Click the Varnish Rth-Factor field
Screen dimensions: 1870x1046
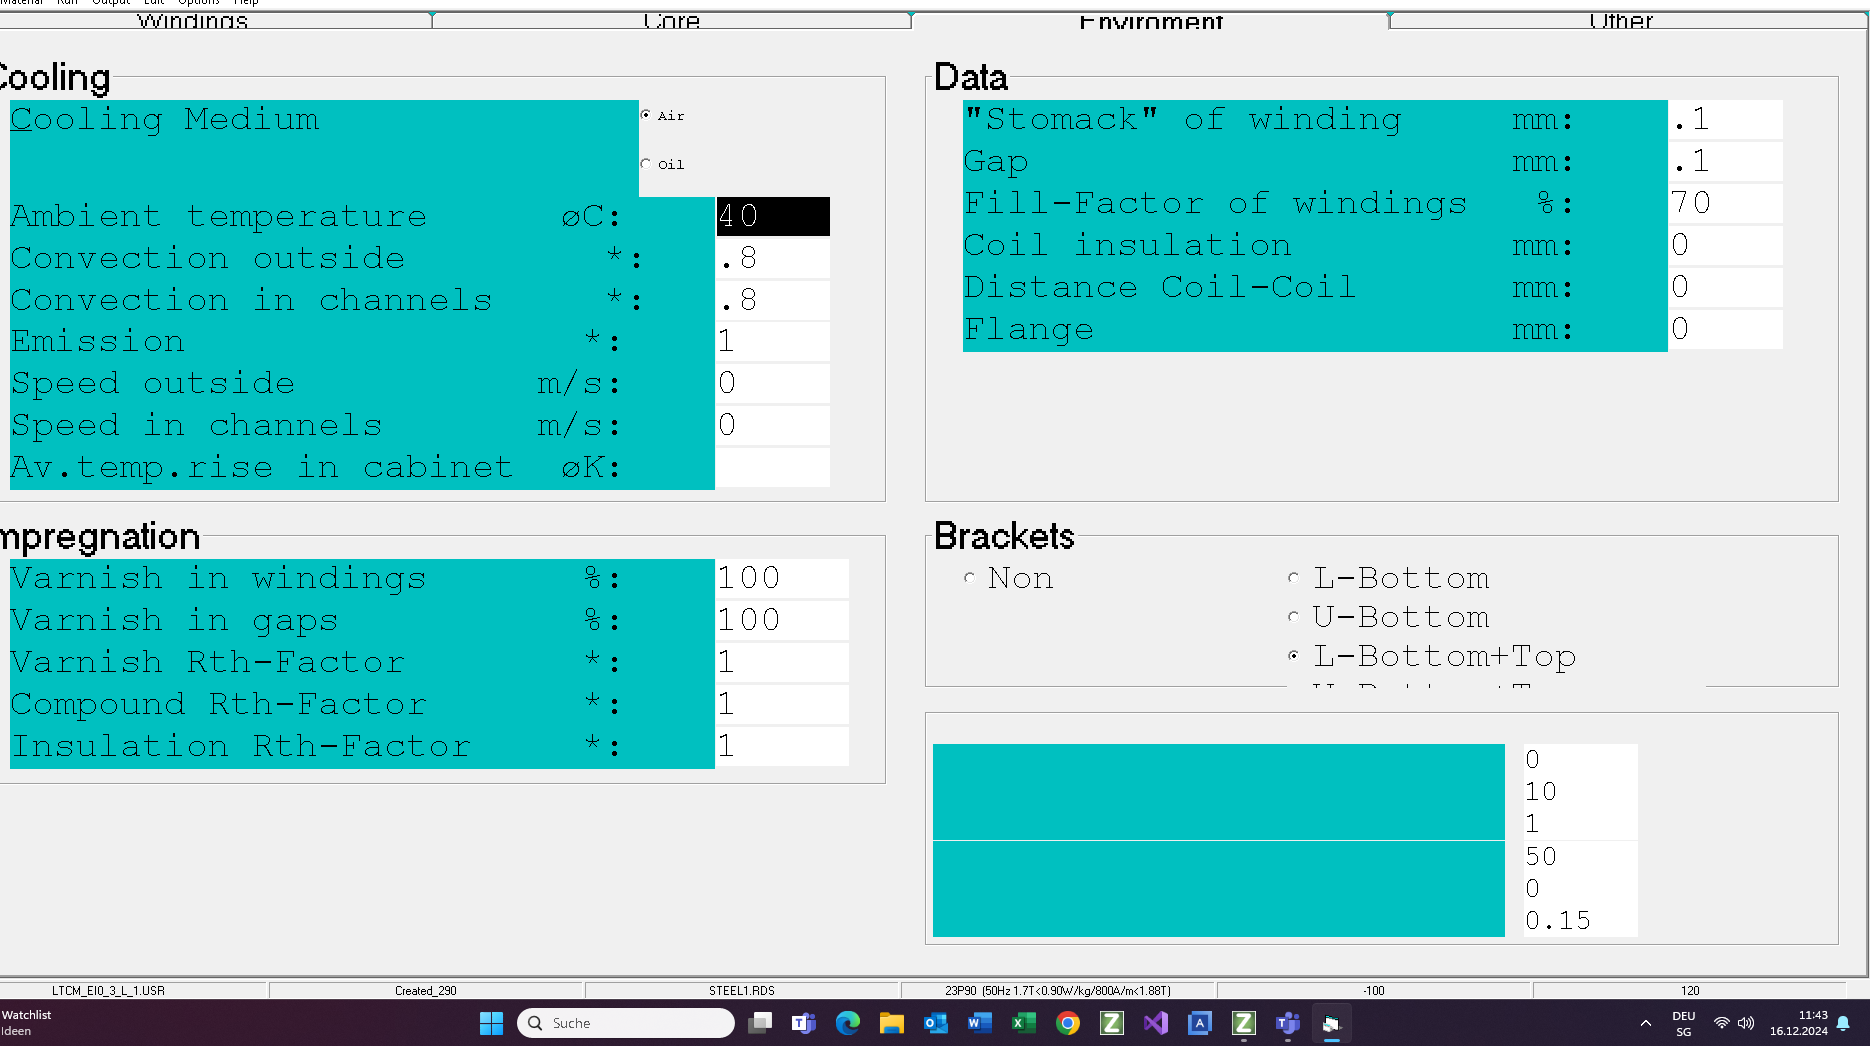tap(782, 662)
